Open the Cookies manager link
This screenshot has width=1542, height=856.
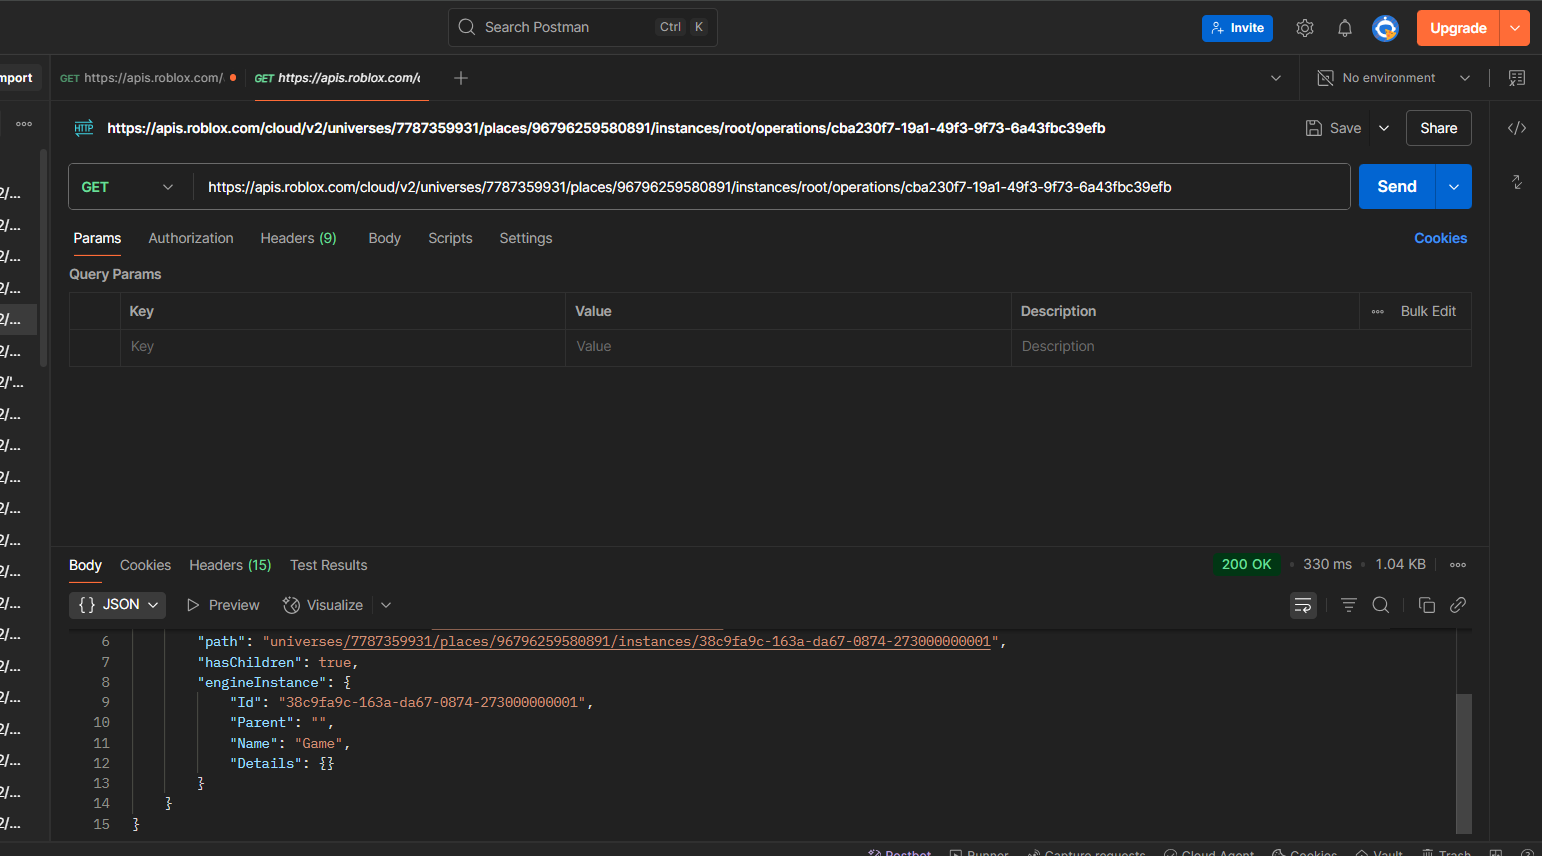point(1440,238)
